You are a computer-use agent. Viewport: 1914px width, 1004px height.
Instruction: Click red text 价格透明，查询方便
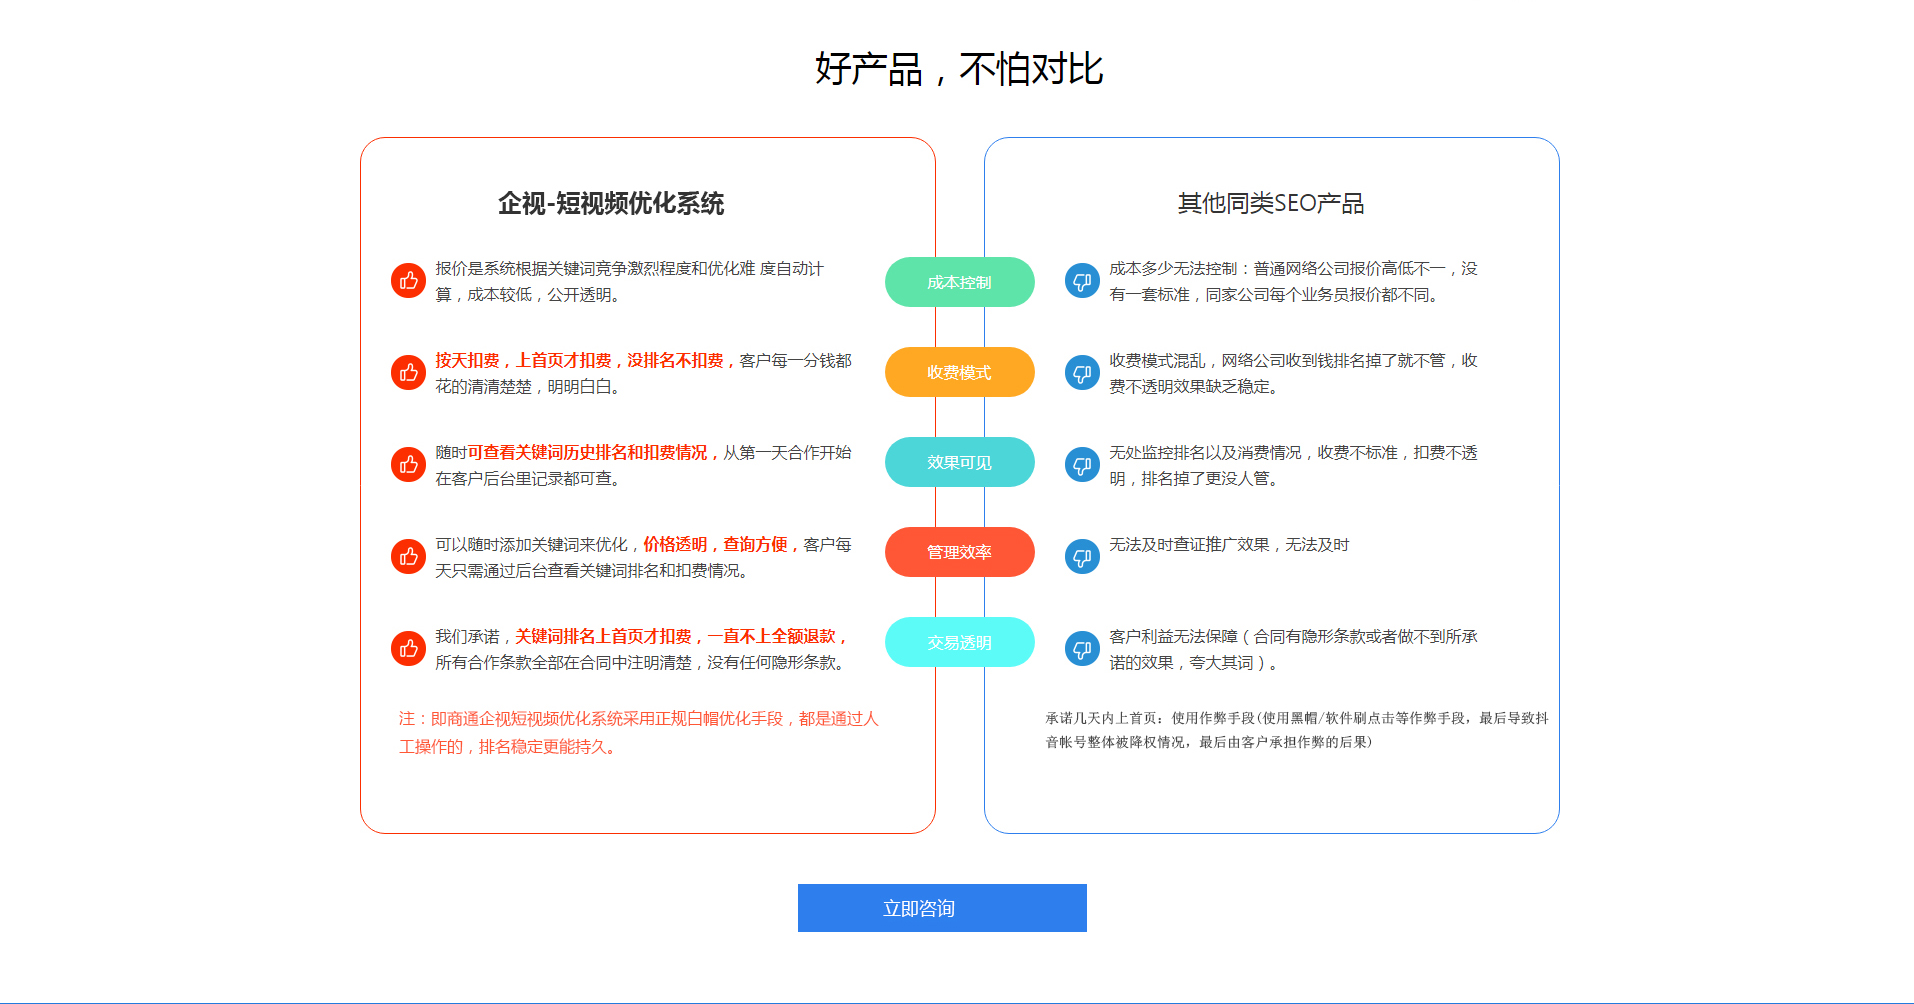click(715, 544)
